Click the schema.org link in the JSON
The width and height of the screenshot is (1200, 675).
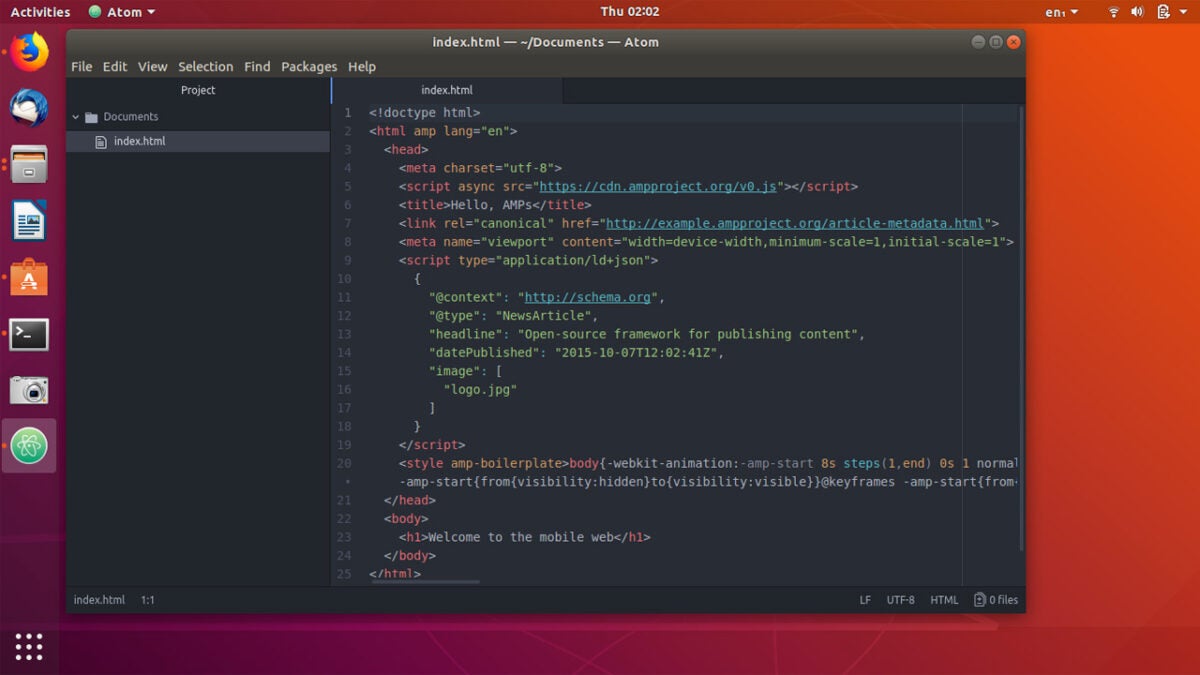(x=587, y=296)
